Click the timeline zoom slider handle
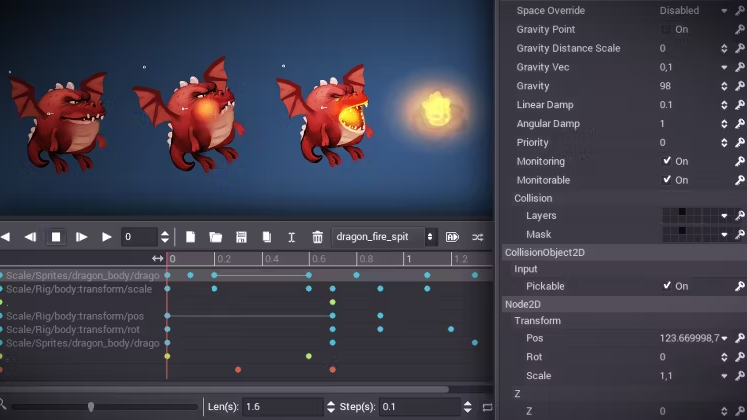 [91, 407]
